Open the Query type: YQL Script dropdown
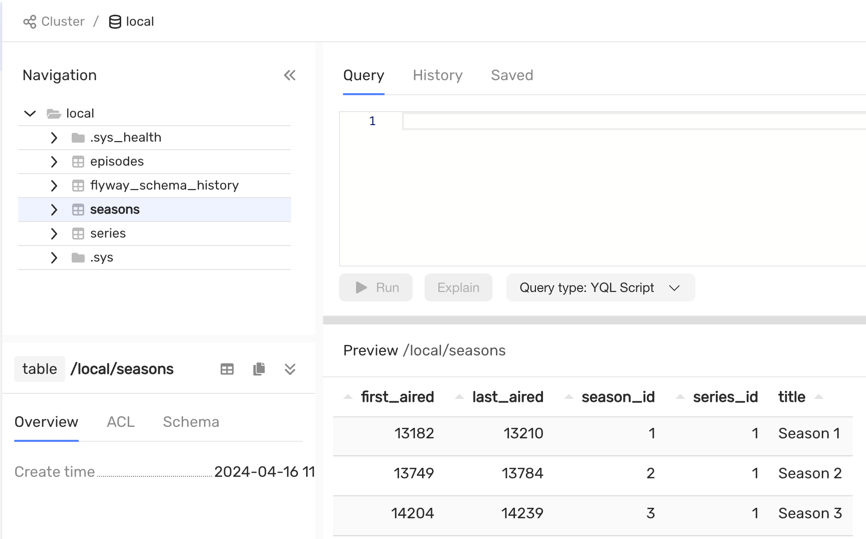This screenshot has height=539, width=866. pos(600,287)
